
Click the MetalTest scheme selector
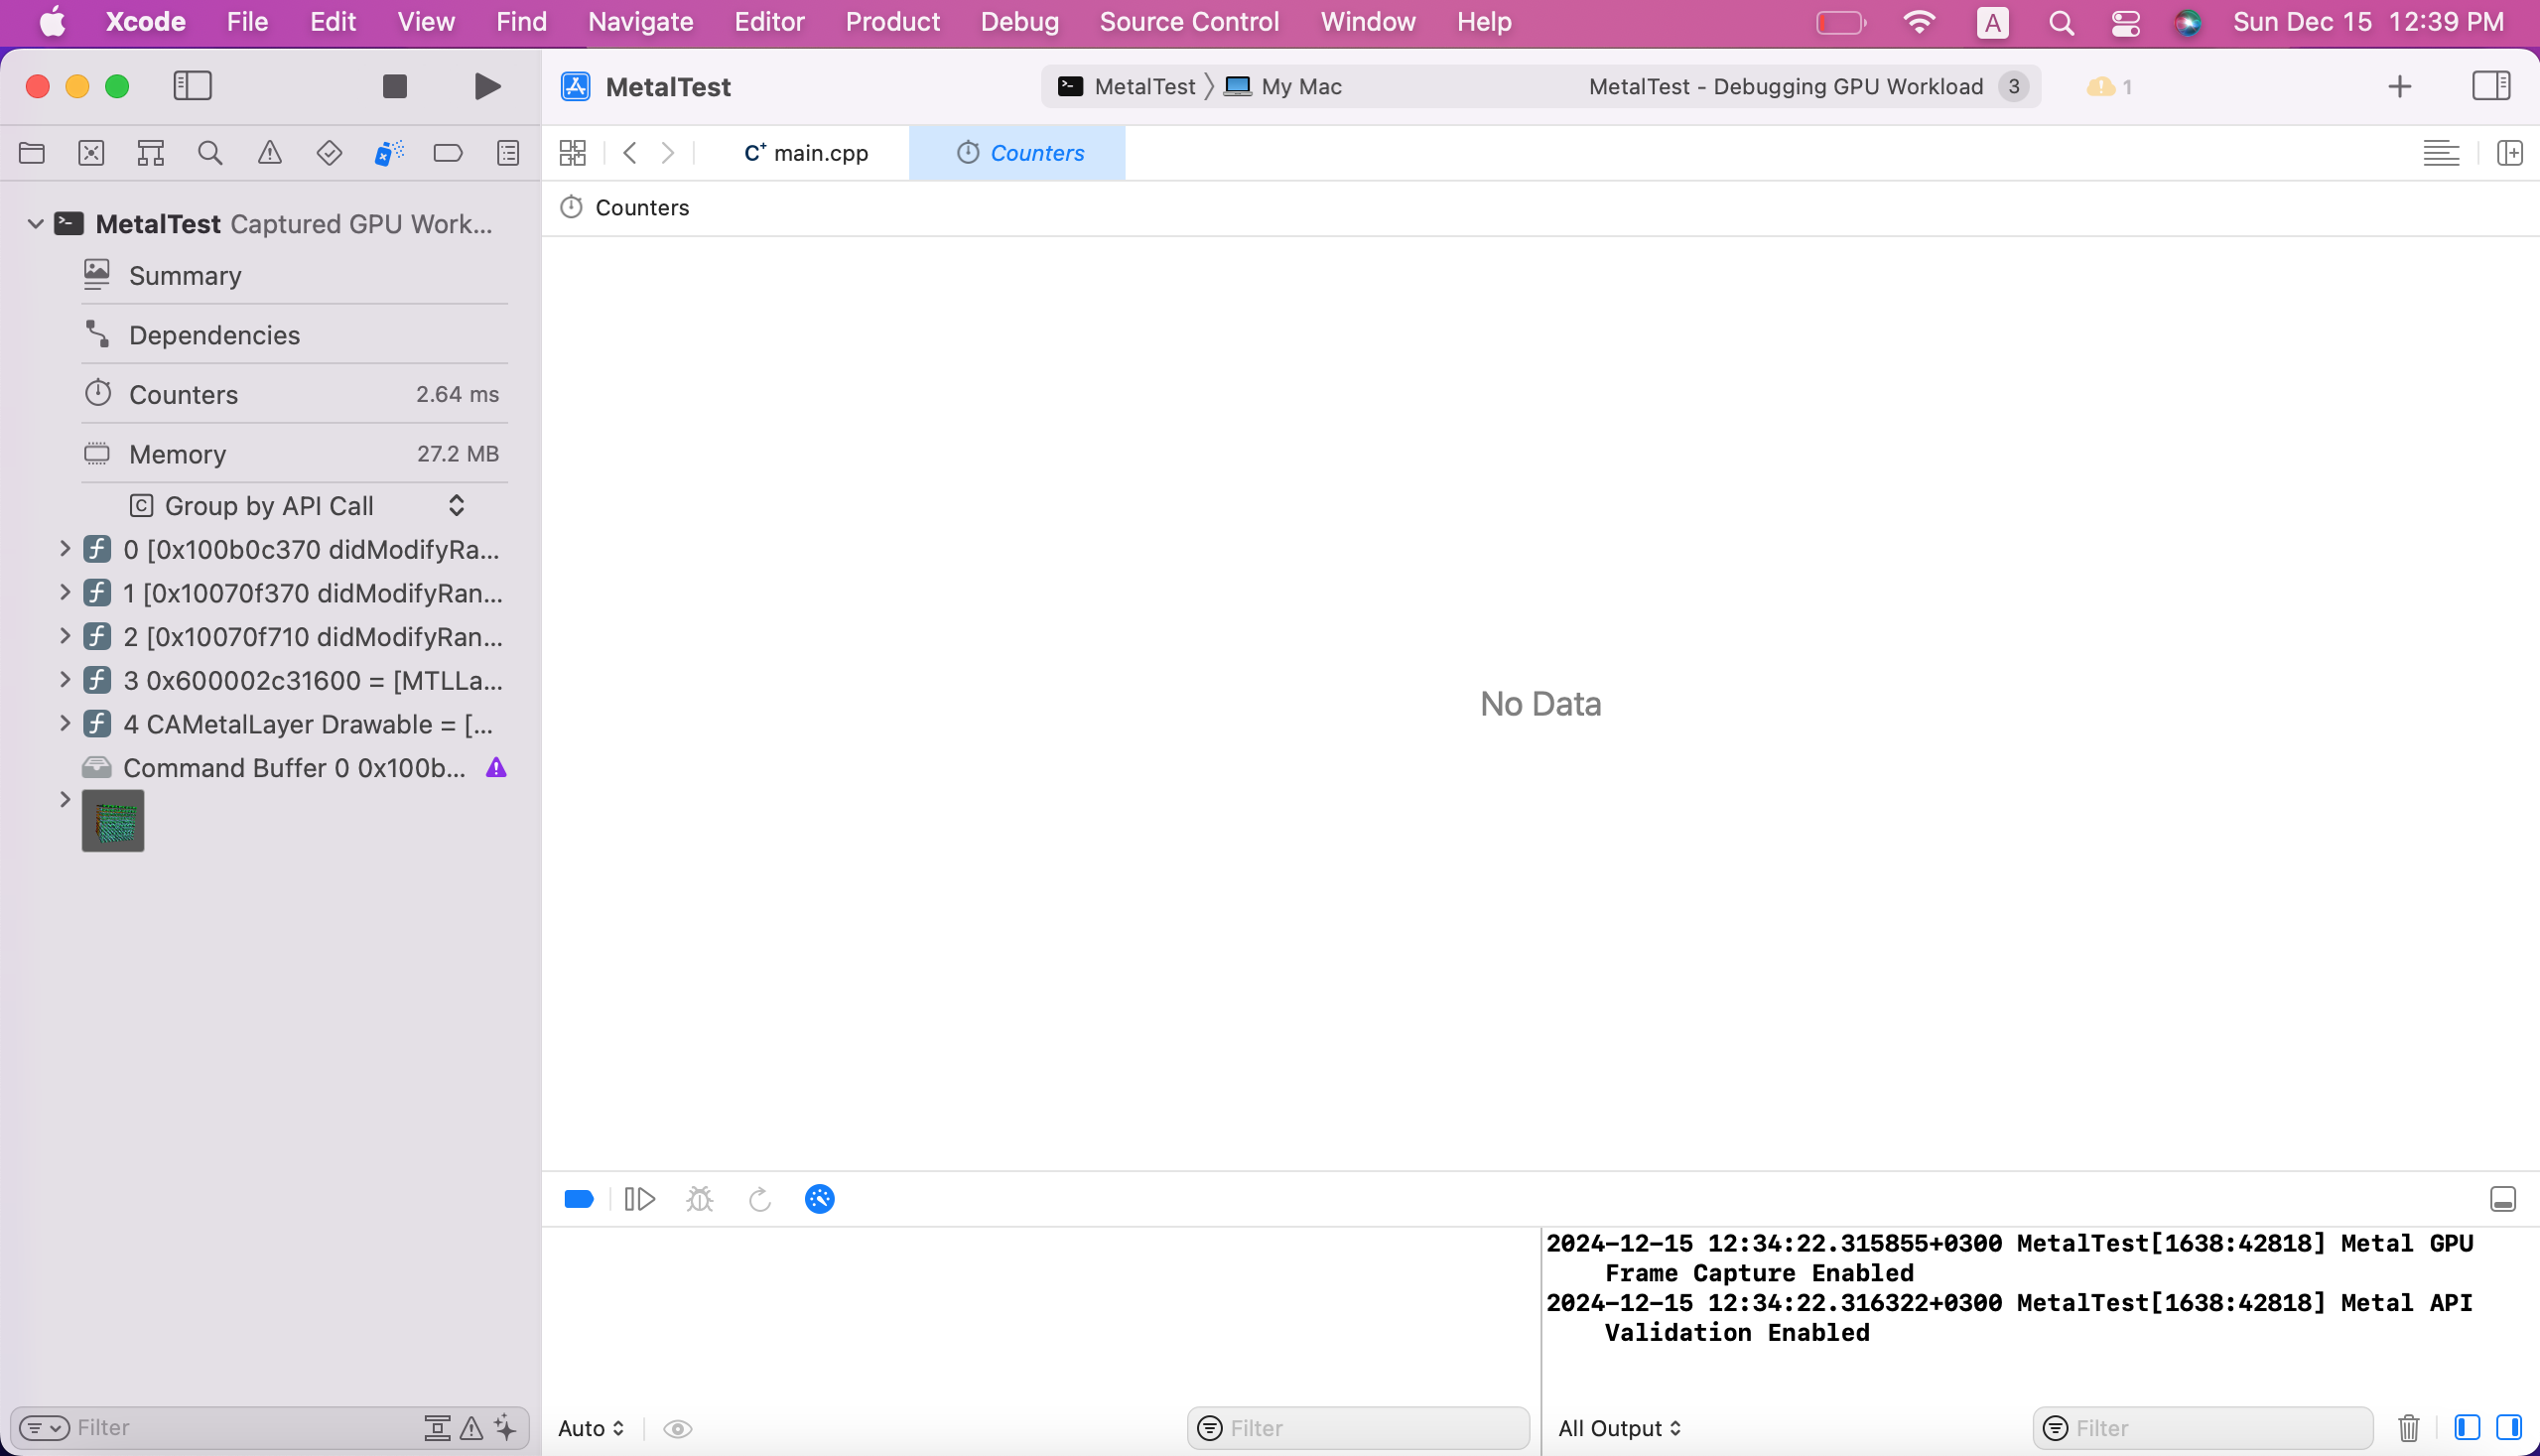coord(1126,87)
